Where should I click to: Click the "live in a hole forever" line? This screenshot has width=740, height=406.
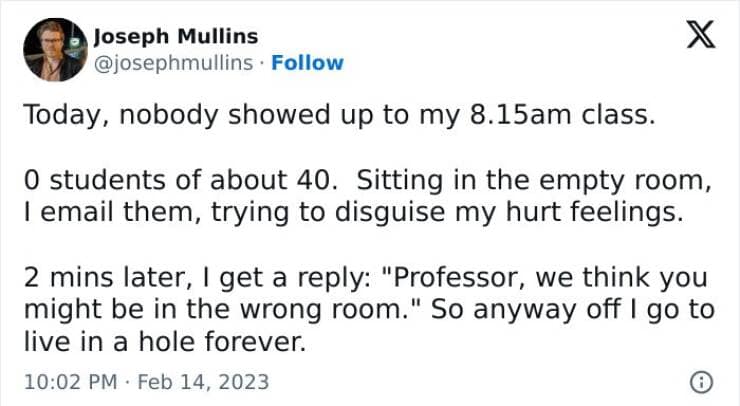click(x=162, y=342)
